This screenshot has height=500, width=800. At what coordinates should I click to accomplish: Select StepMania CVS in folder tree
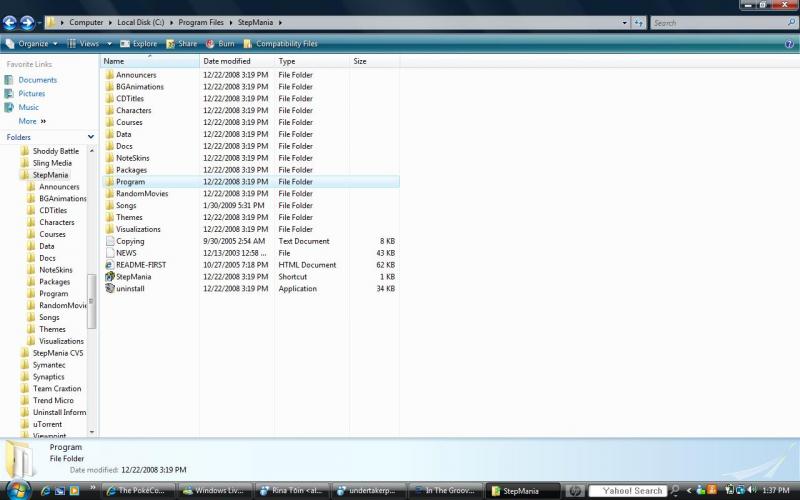tap(58, 353)
